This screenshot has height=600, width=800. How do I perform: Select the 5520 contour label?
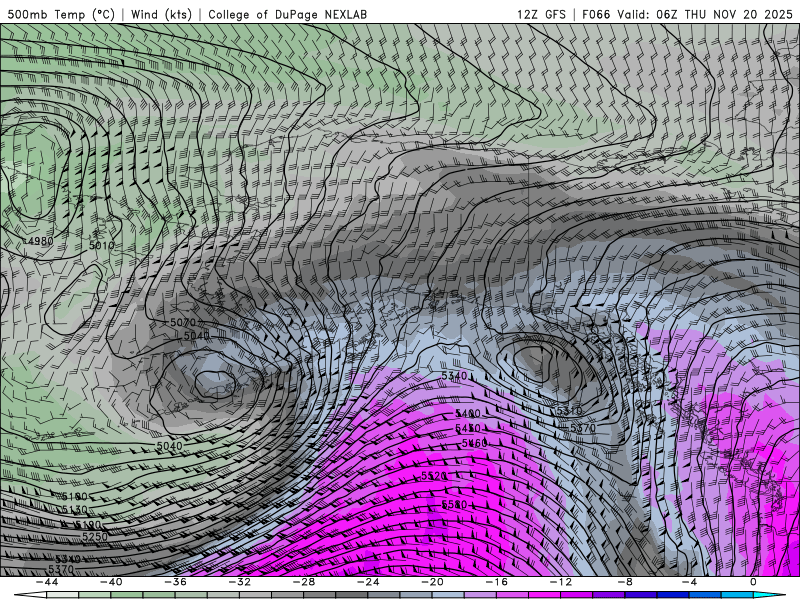coord(434,476)
